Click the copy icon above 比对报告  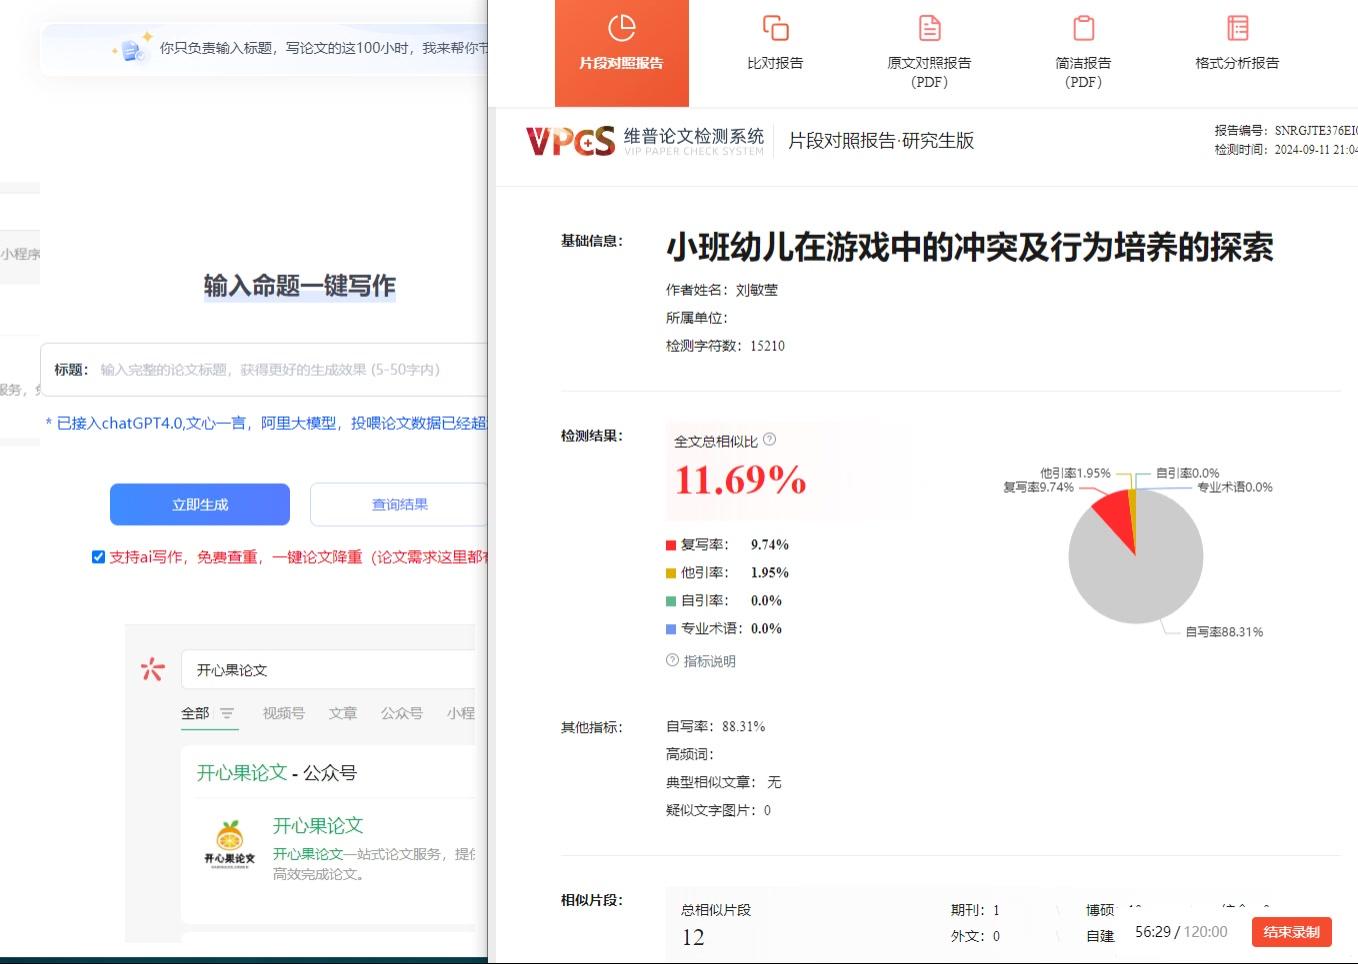[775, 28]
